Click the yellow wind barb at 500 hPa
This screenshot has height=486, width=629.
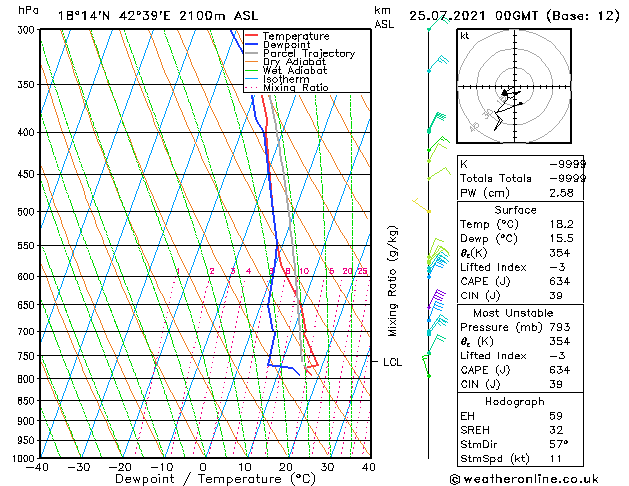point(421,205)
